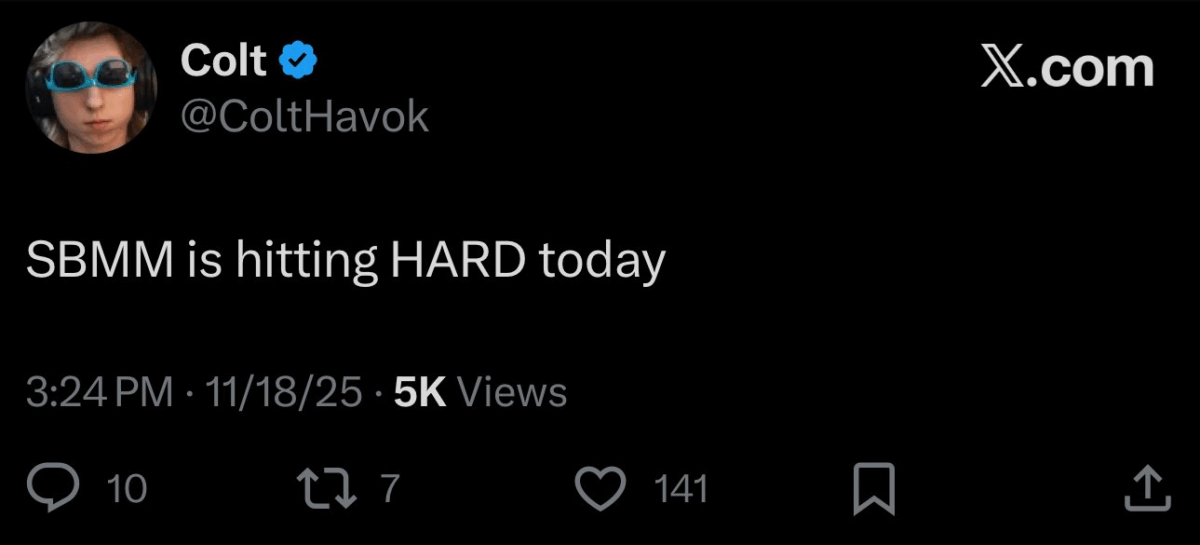The image size is (1200, 545).
Task: Open the share options icon
Action: coord(1147,488)
